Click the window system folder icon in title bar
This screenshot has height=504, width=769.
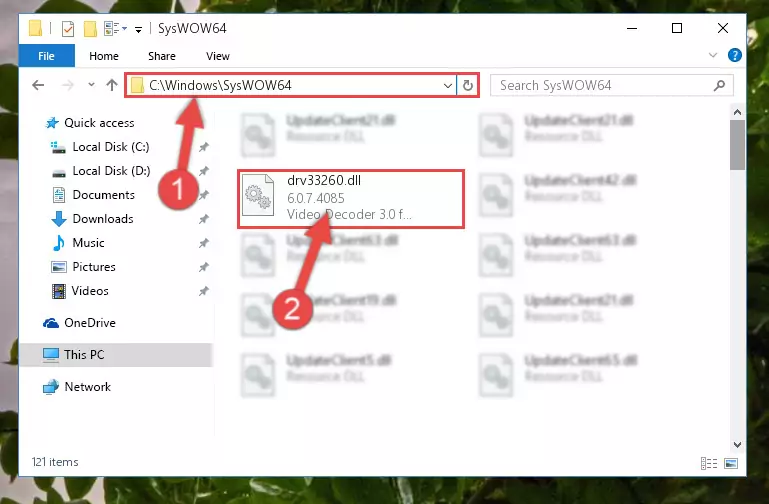[35, 28]
